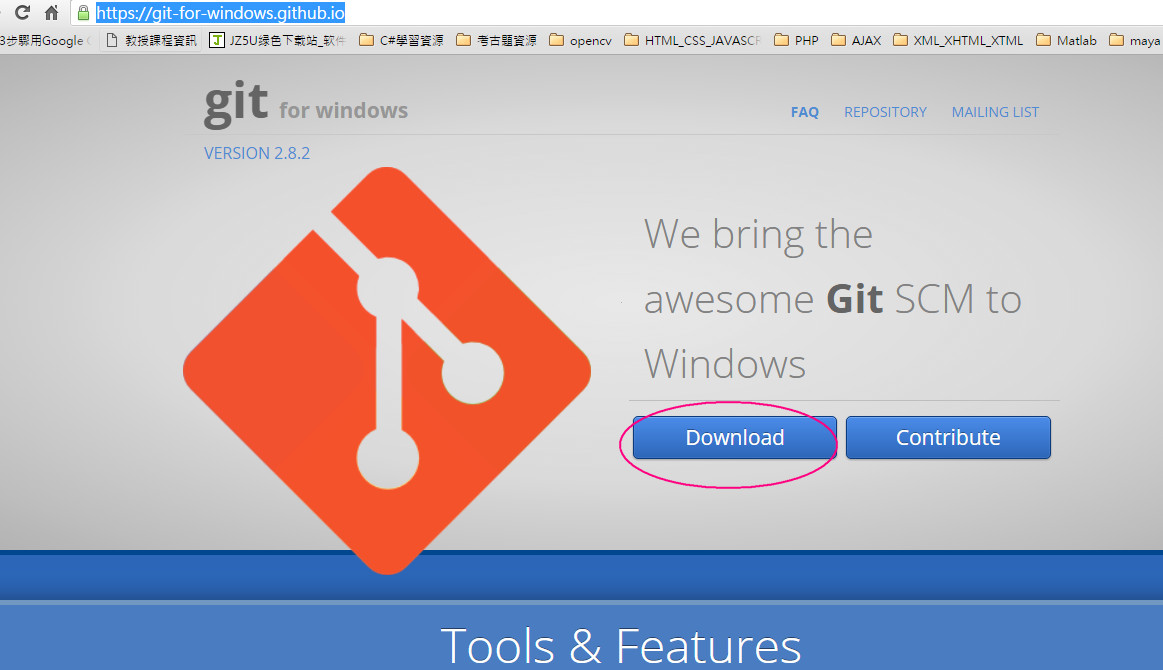Click the VERSION 2.8.2 link
This screenshot has width=1163, height=670.
pyautogui.click(x=257, y=153)
